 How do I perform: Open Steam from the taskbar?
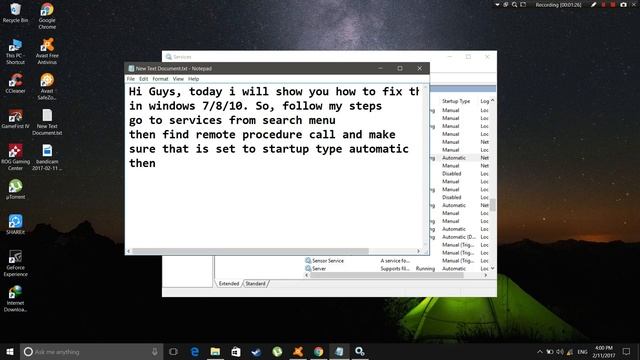[256, 351]
